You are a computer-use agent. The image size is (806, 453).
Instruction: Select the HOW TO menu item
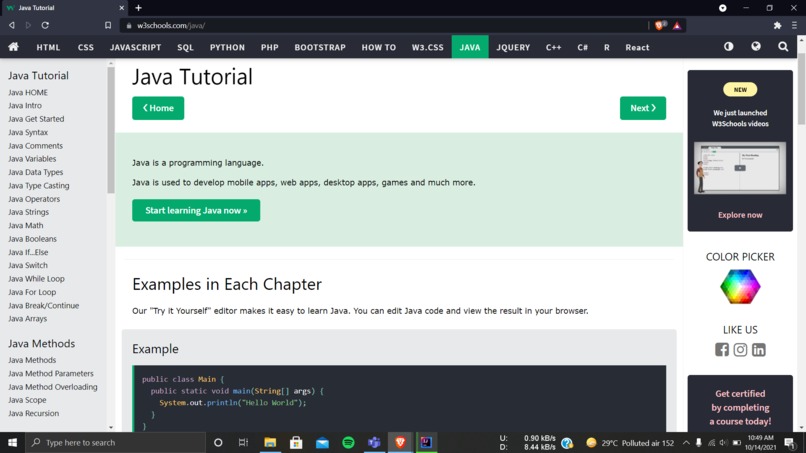click(379, 47)
